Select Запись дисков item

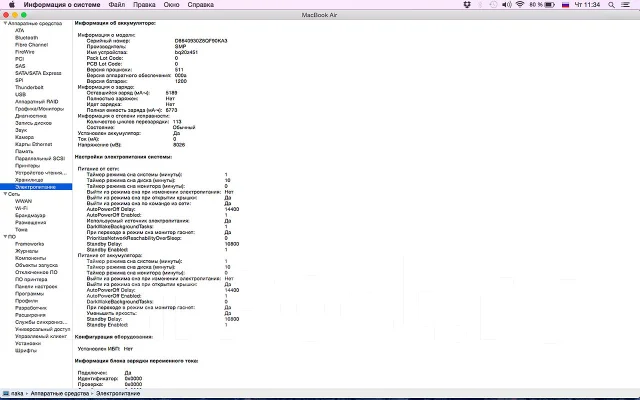(33, 123)
